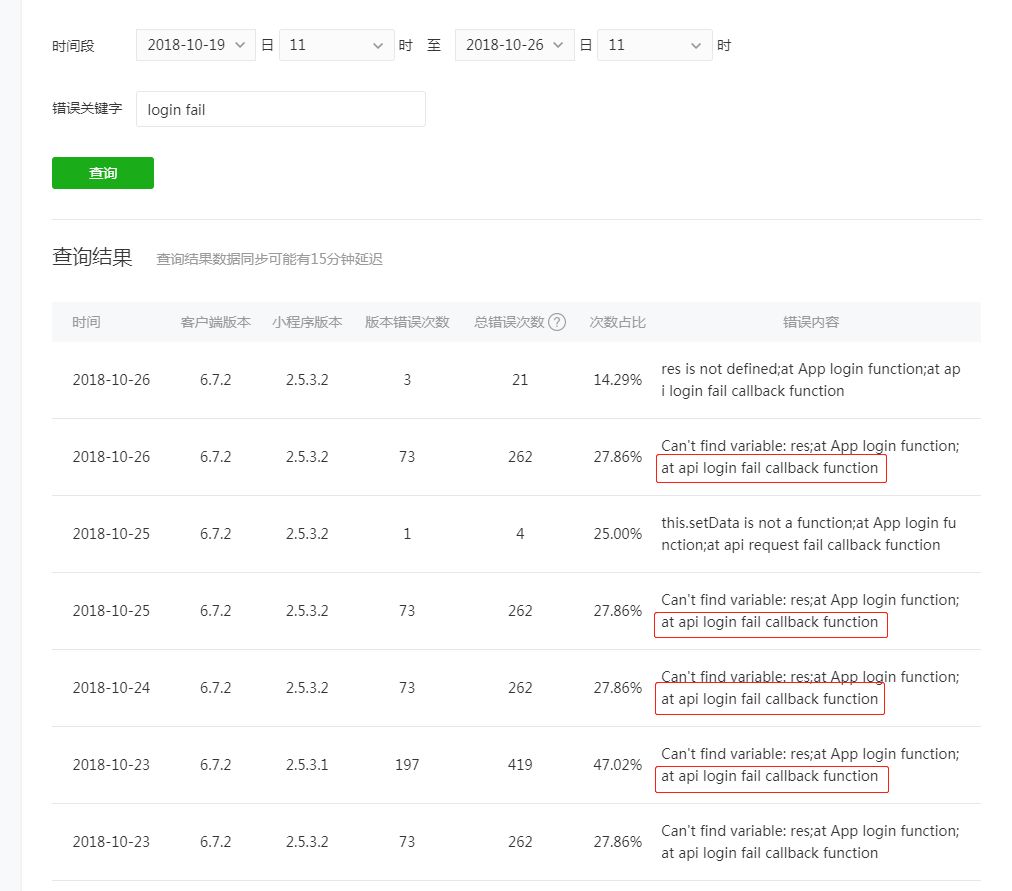
Task: Click the 错误内容 column header
Action: point(811,322)
